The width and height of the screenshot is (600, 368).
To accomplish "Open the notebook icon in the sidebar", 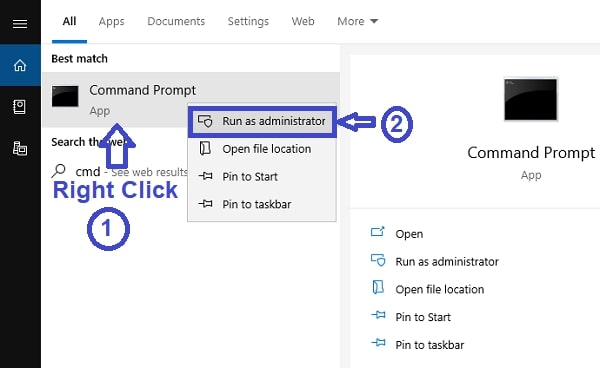I will pyautogui.click(x=20, y=107).
